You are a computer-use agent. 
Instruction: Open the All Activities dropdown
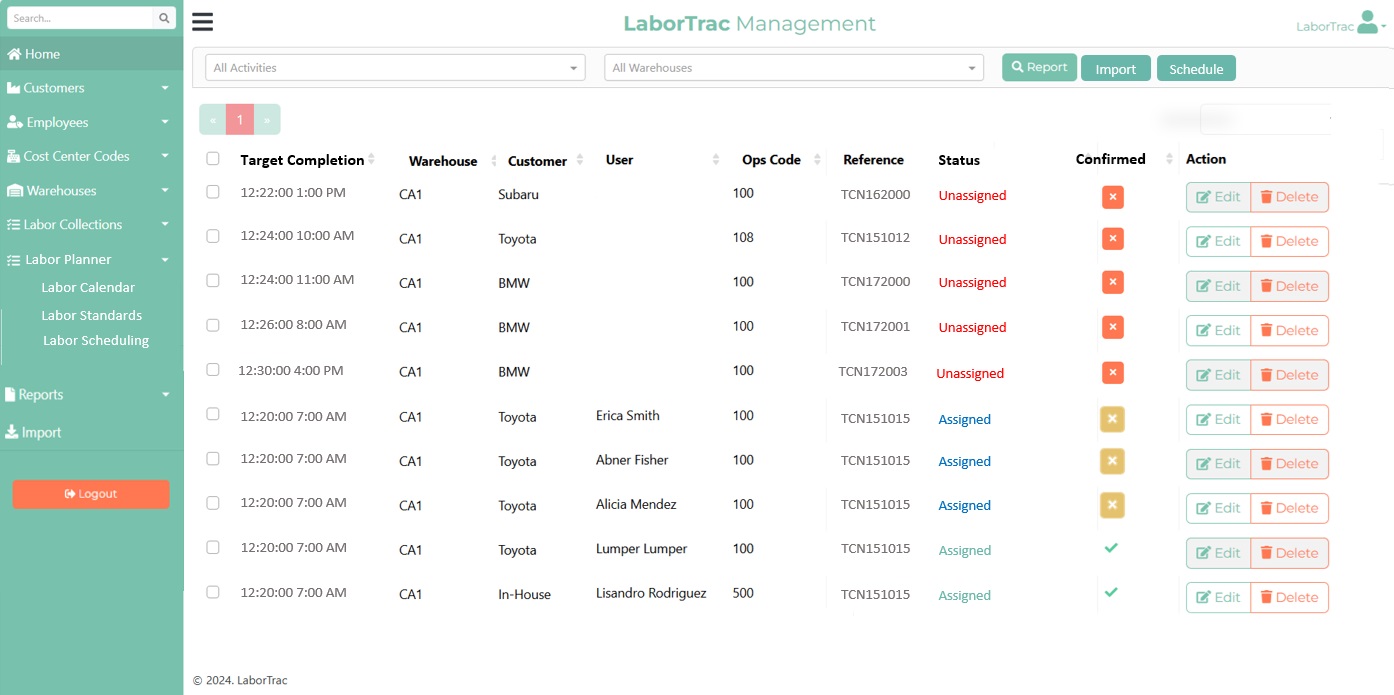395,68
